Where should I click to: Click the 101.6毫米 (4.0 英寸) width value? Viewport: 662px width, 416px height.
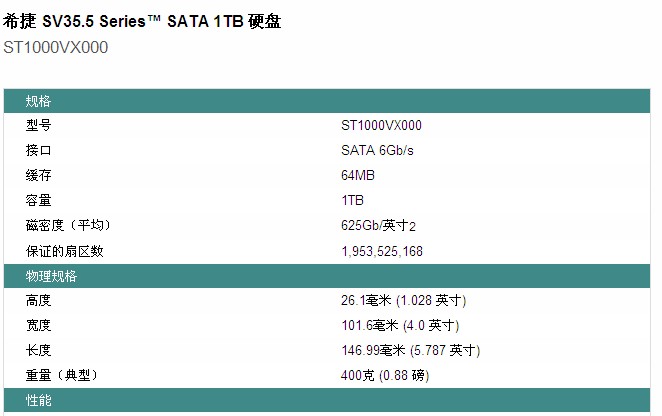[400, 325]
